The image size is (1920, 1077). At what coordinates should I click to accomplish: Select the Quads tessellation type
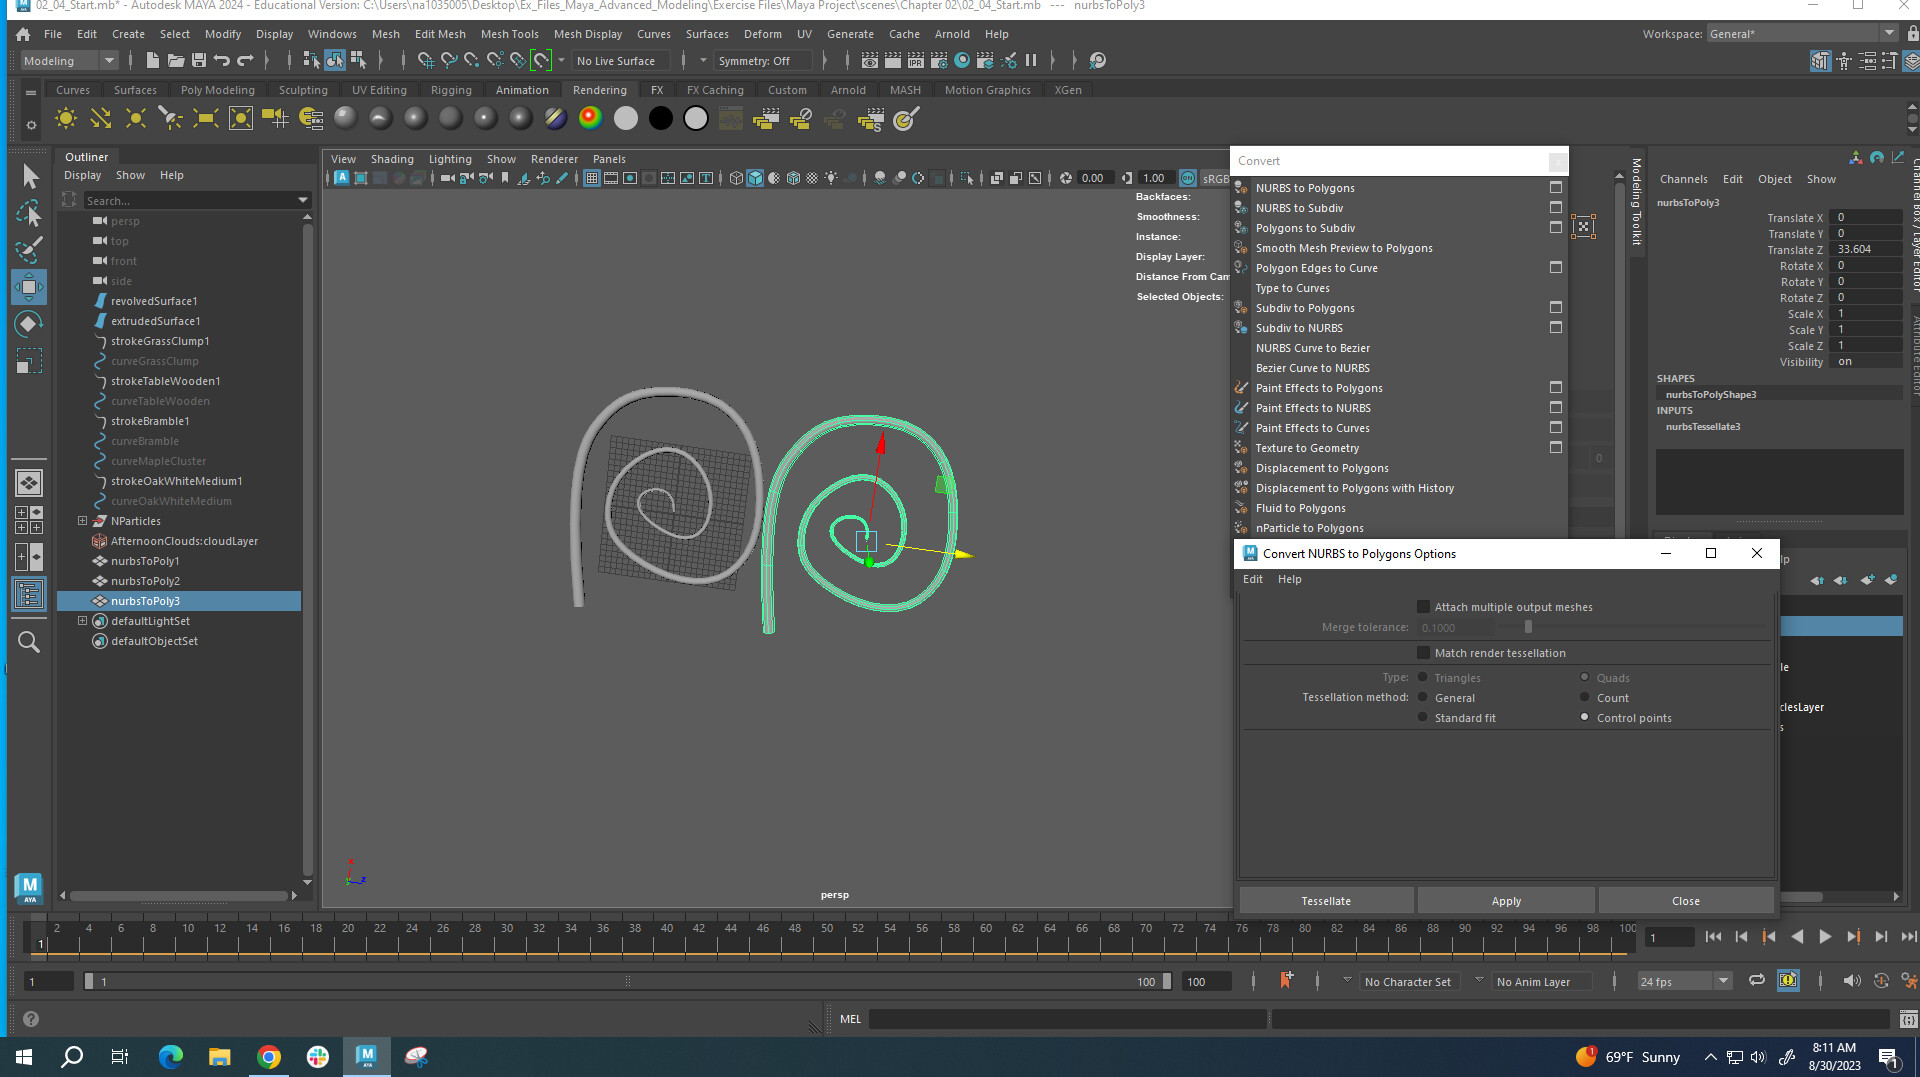coord(1585,677)
